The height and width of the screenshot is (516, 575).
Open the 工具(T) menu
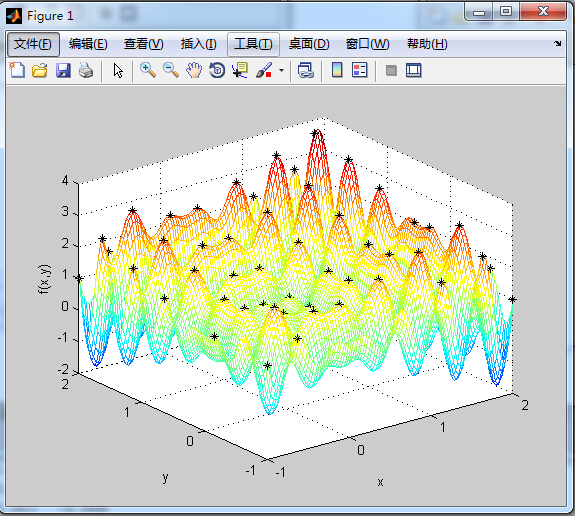click(x=253, y=44)
